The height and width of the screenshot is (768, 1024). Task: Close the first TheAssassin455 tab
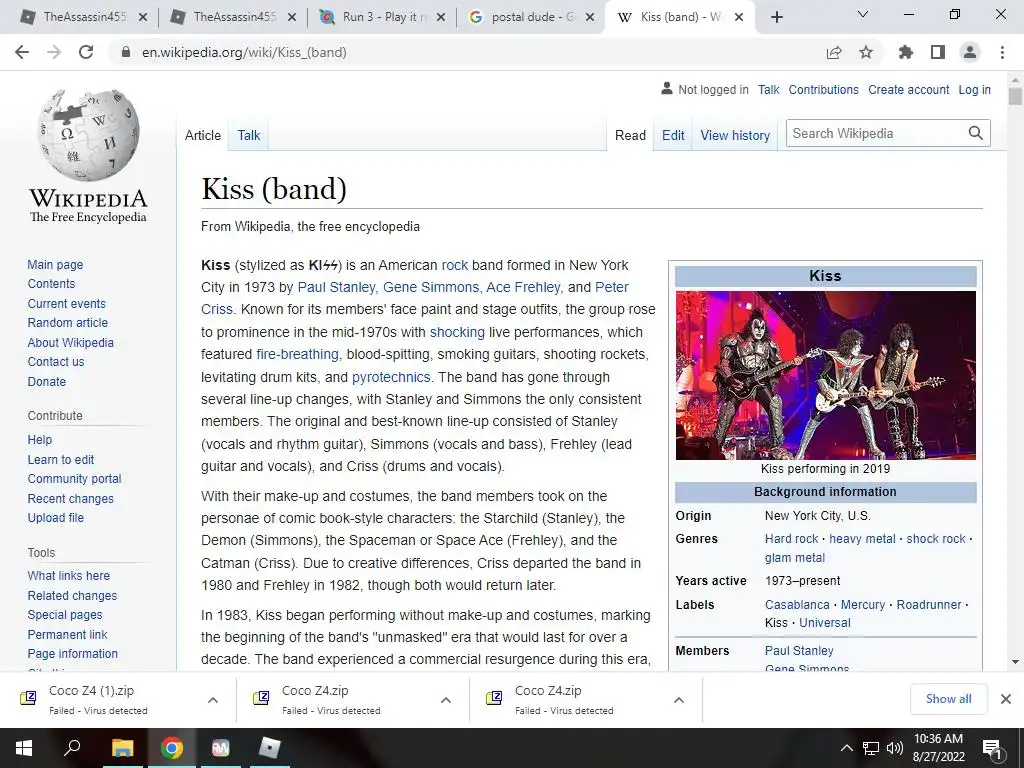click(143, 17)
